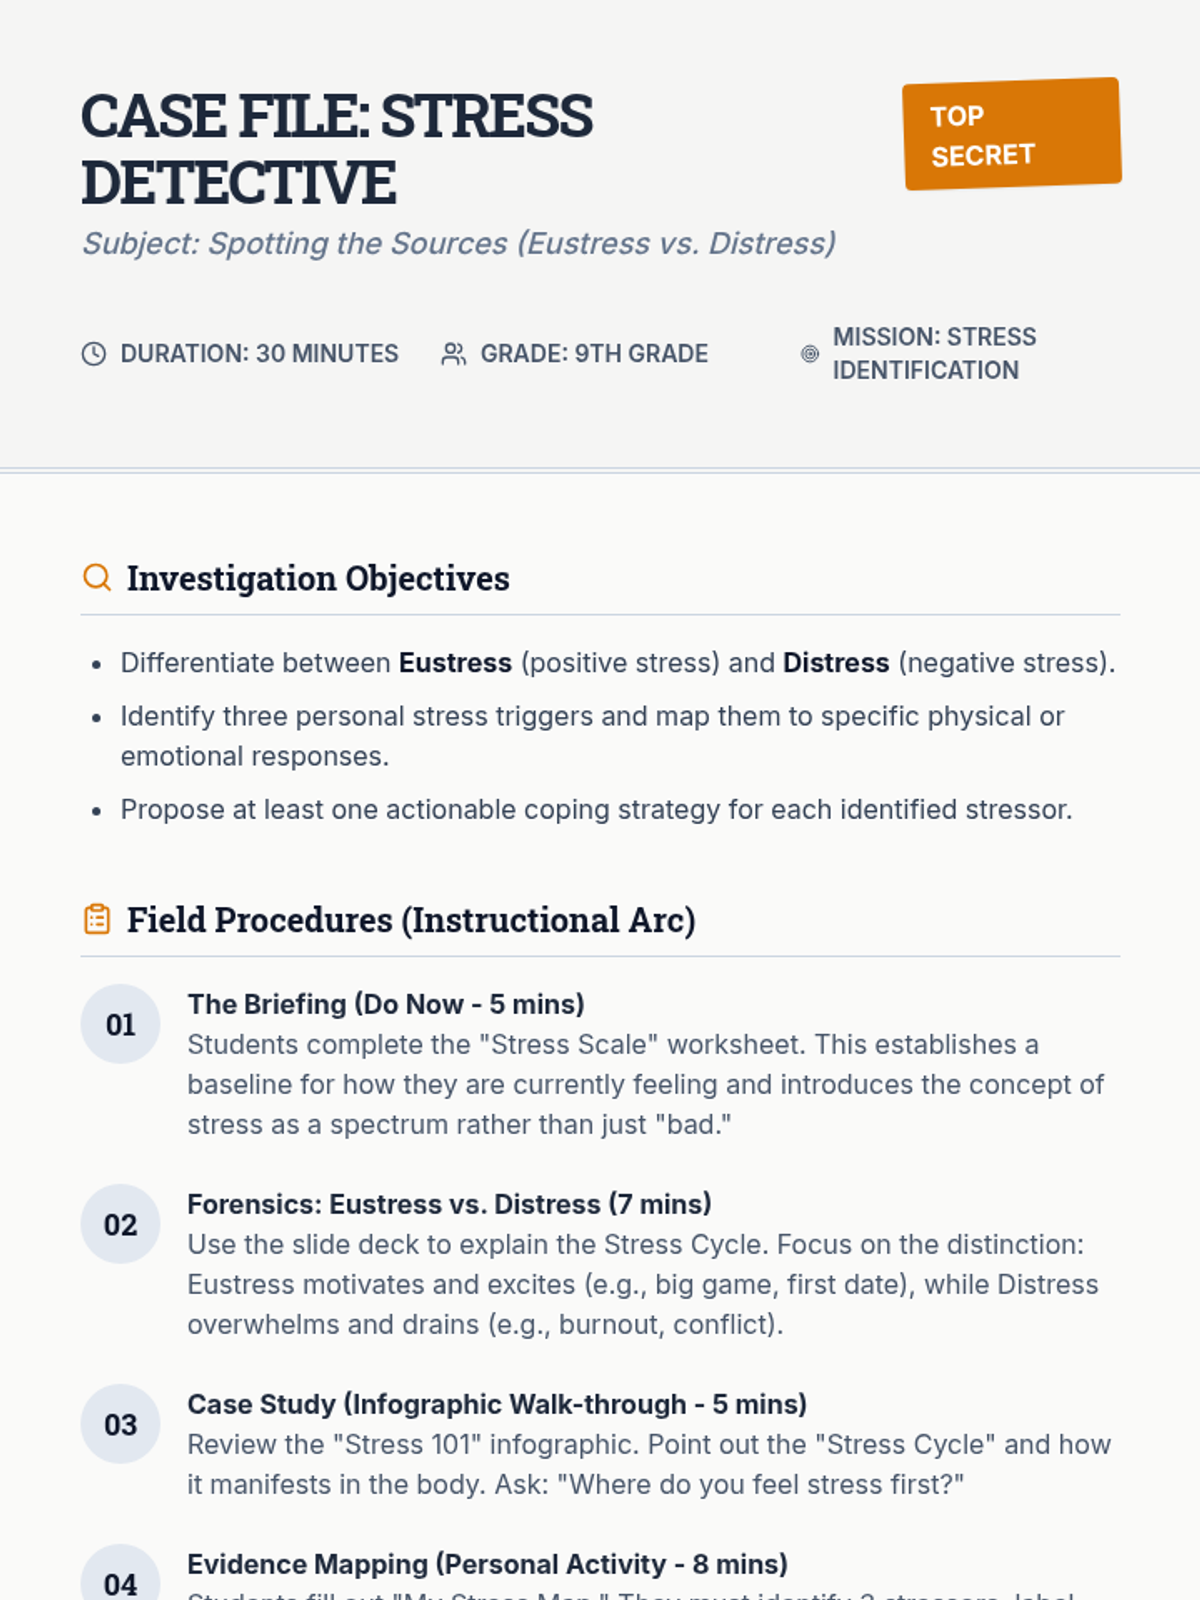Select the step 04 number badge
Screen dimensions: 1200x1600
(120, 1580)
